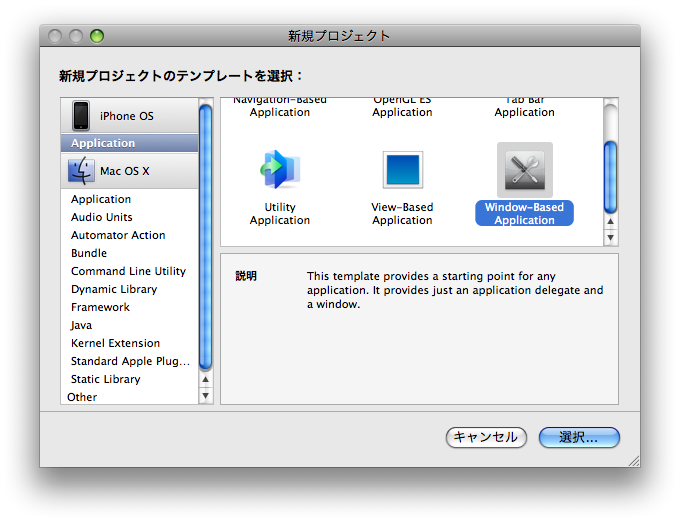Click the Mac OS X Finder icon

click(81, 171)
